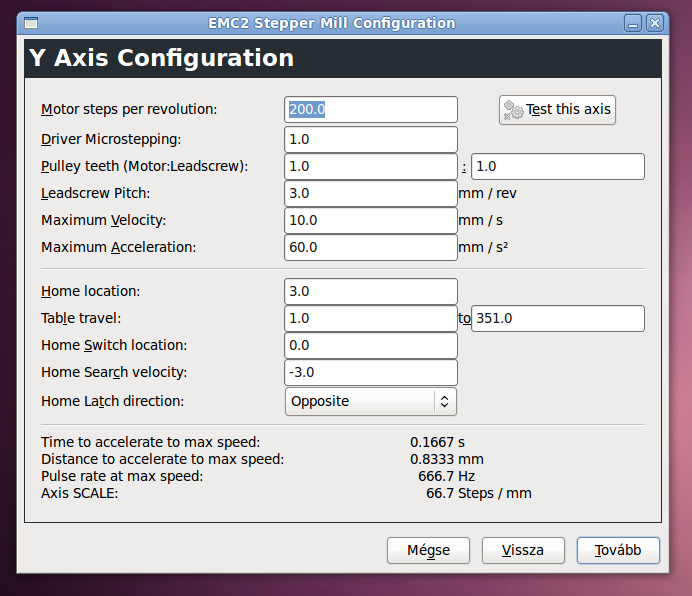Focus the Motor steps per revolution field
This screenshot has height=596, width=692.
371,110
